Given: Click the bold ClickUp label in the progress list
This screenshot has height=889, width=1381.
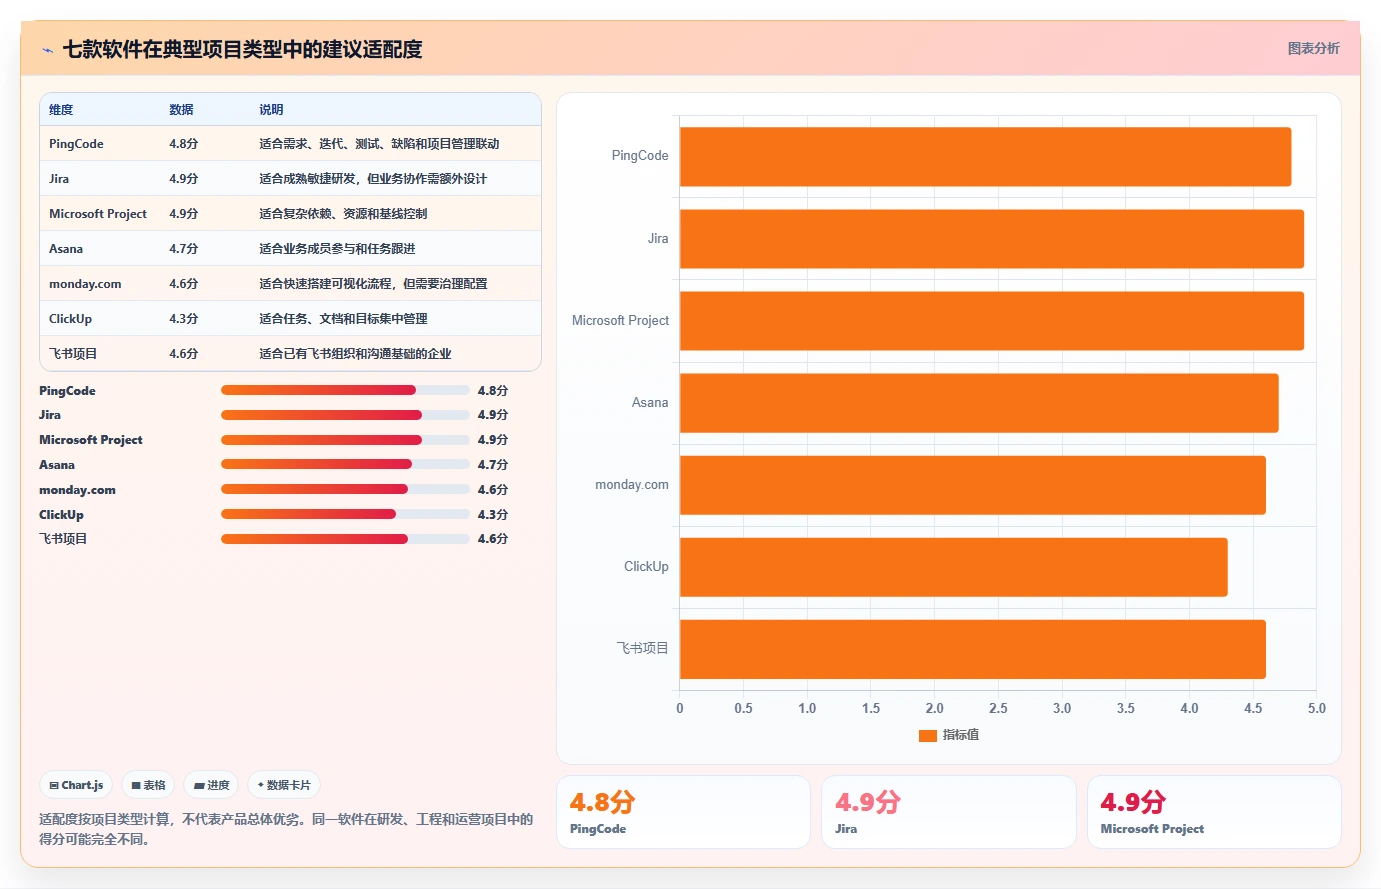Looking at the screenshot, I should pyautogui.click(x=61, y=515).
